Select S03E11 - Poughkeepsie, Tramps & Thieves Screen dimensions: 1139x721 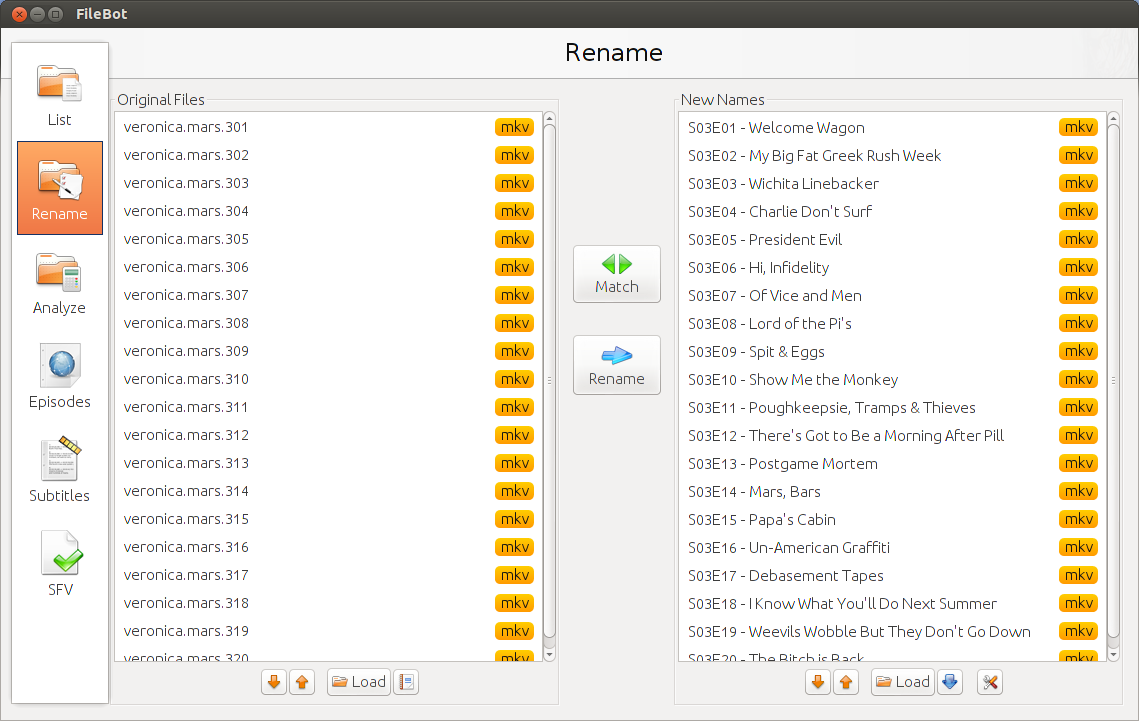(892, 407)
